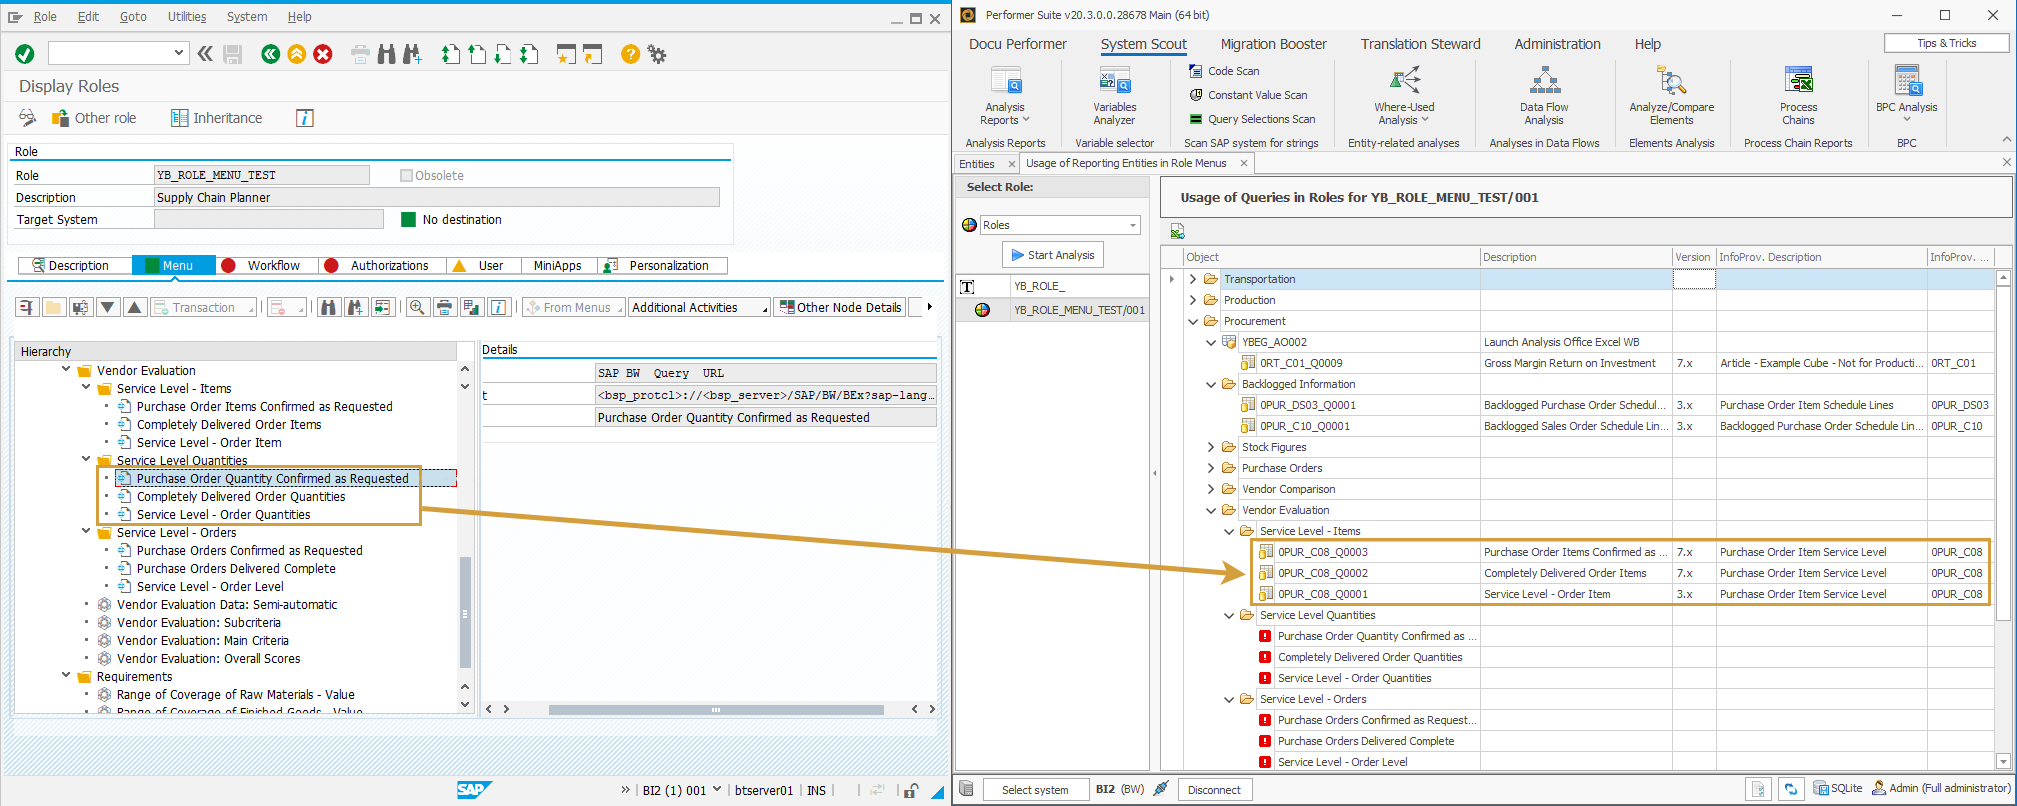This screenshot has height=806, width=2017.
Task: Click the Variables Analyzer icon
Action: click(x=1114, y=81)
